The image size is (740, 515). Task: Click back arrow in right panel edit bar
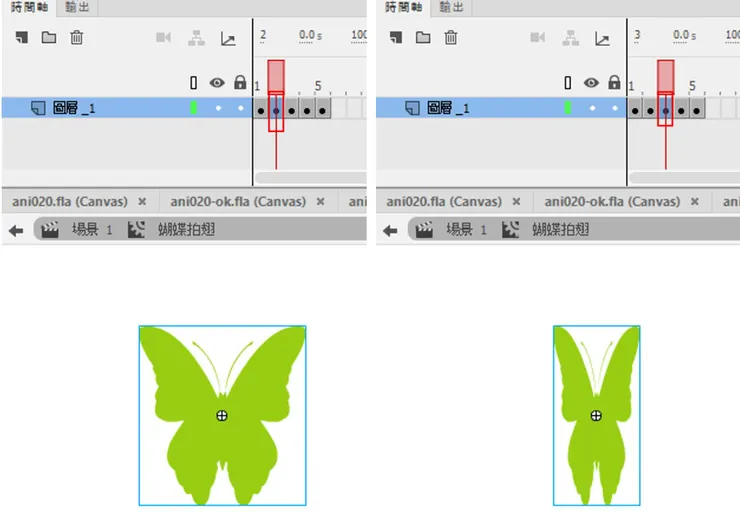point(390,231)
